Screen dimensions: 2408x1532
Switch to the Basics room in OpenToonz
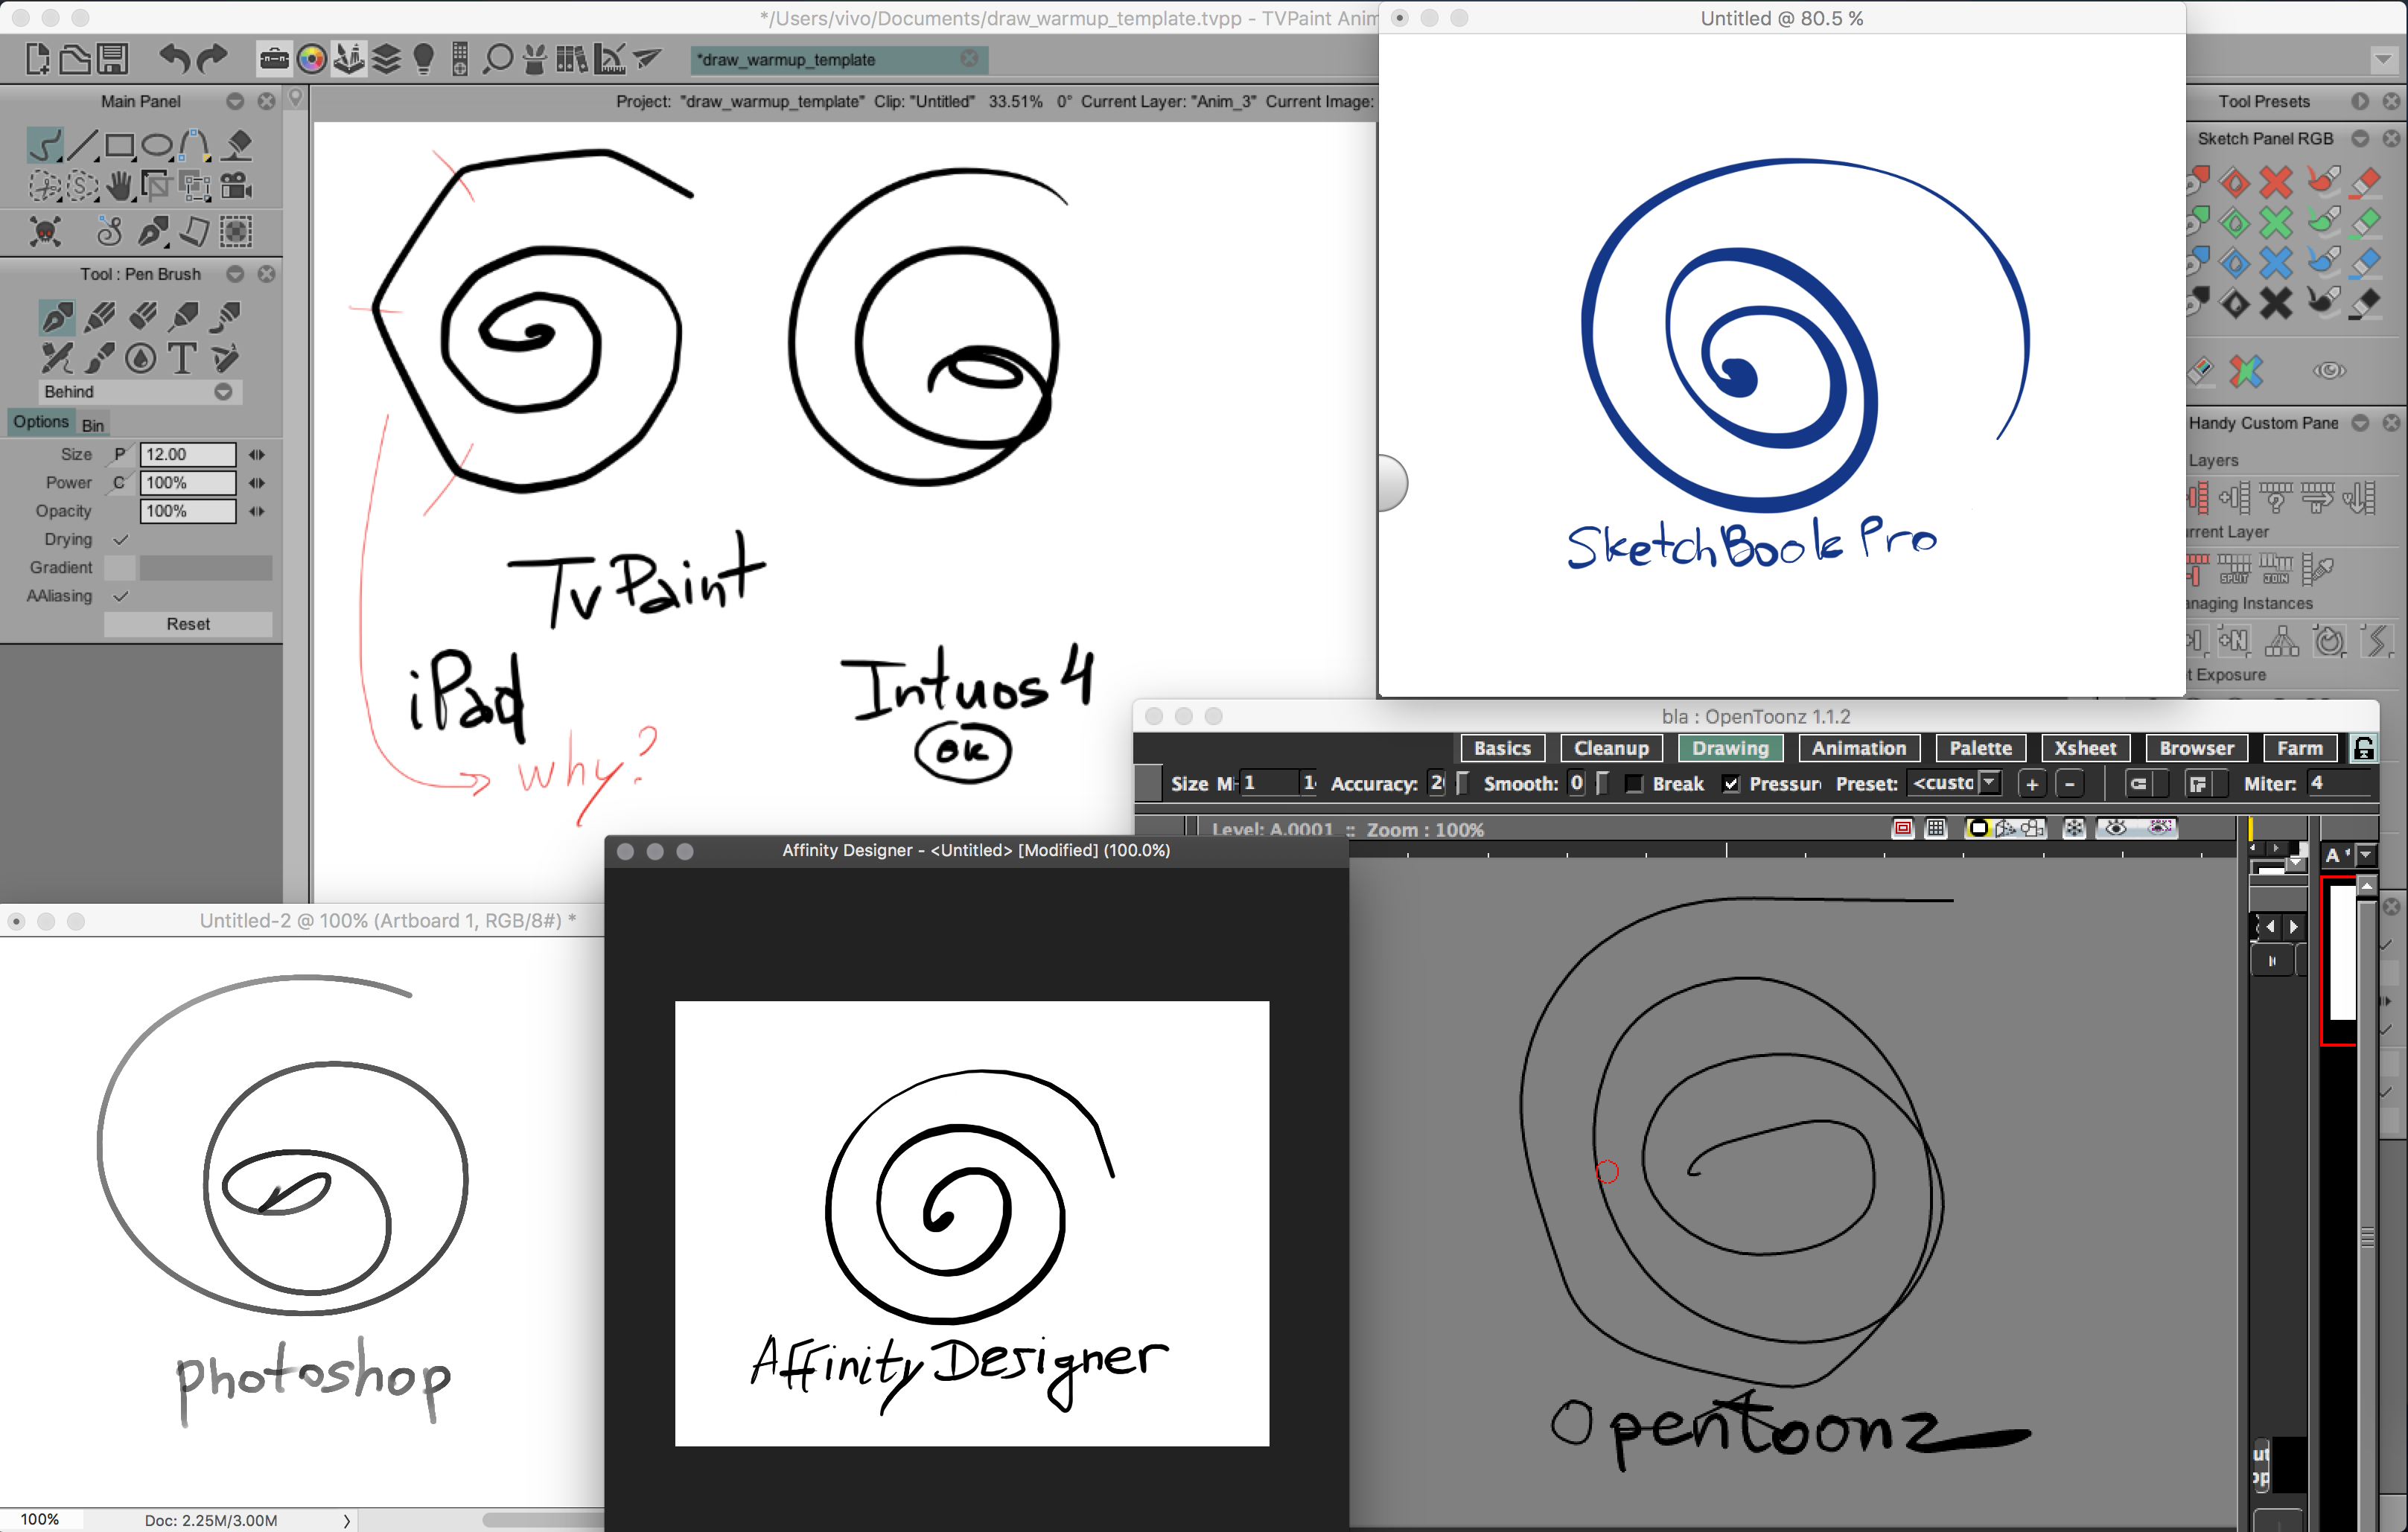1502,749
